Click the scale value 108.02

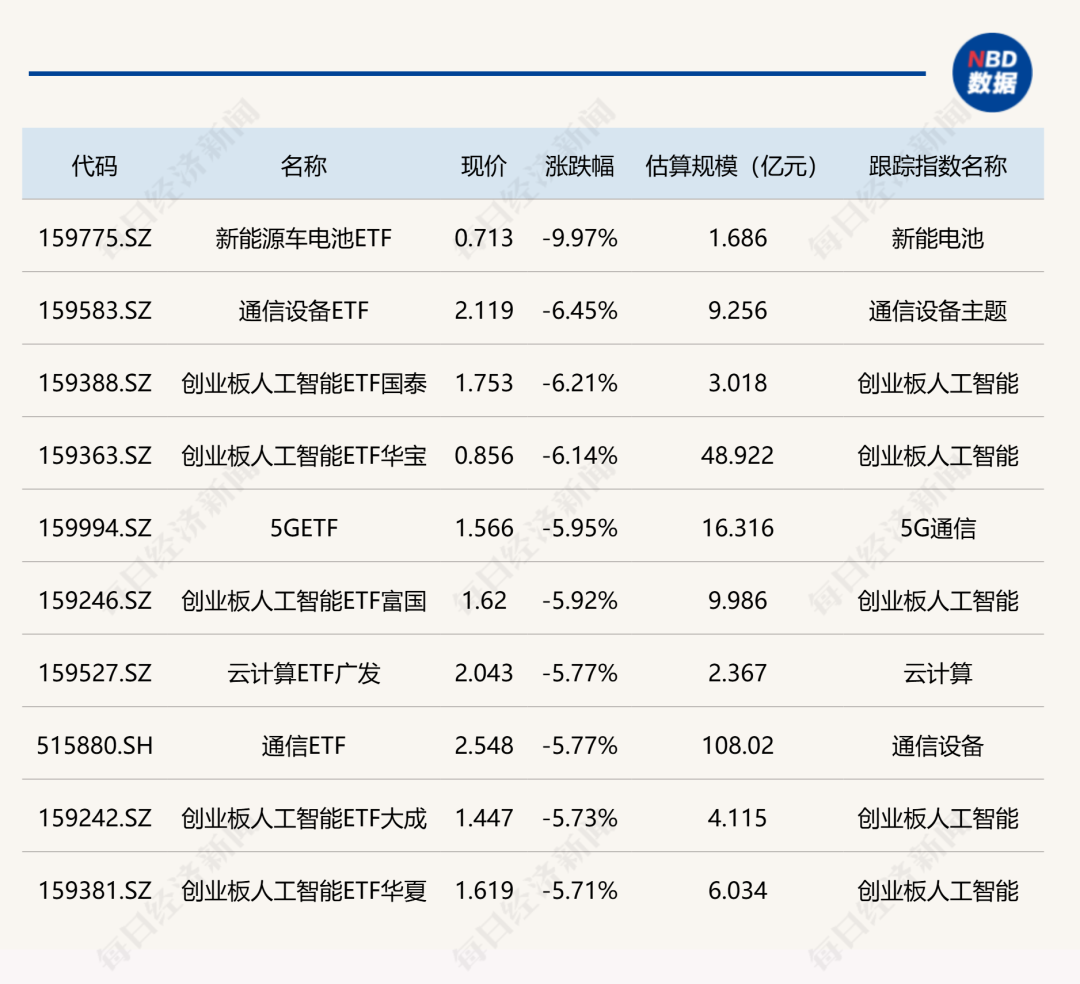pyautogui.click(x=738, y=746)
